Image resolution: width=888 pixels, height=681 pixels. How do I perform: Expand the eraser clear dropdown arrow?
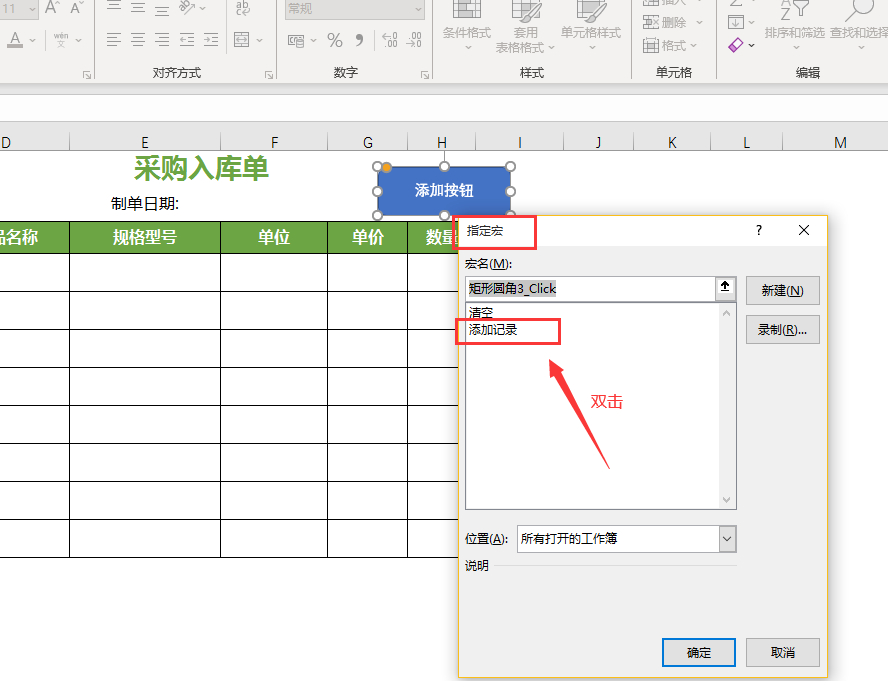coord(752,45)
